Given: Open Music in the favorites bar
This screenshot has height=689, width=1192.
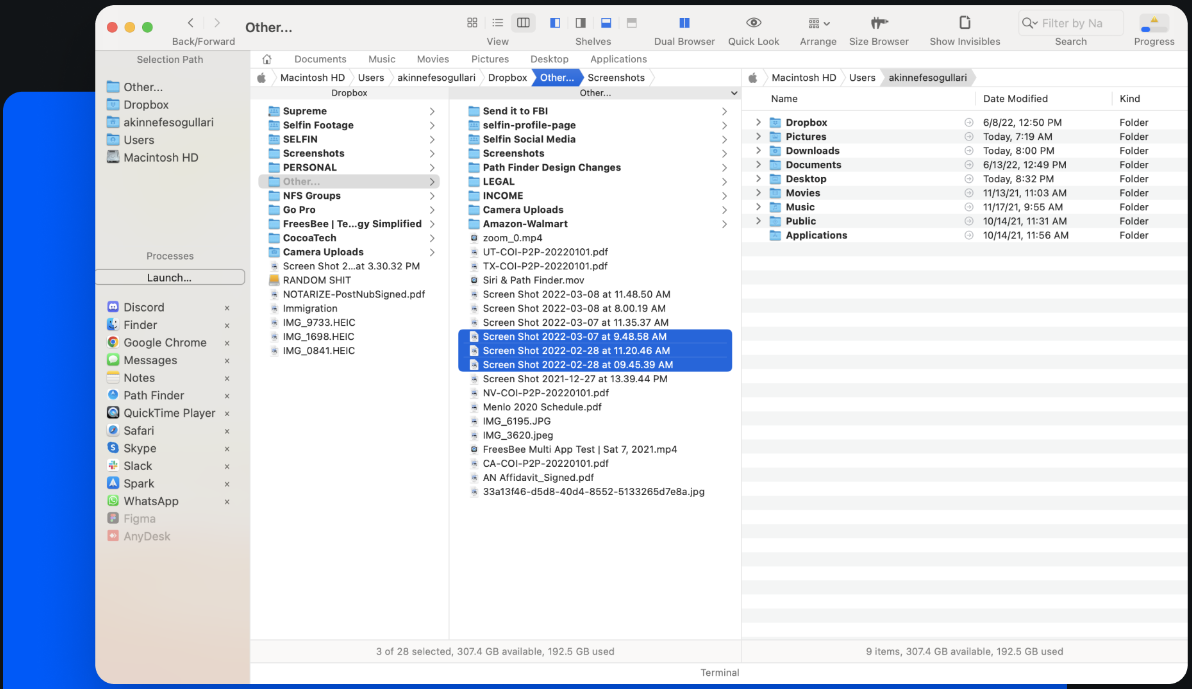Looking at the screenshot, I should point(382,59).
